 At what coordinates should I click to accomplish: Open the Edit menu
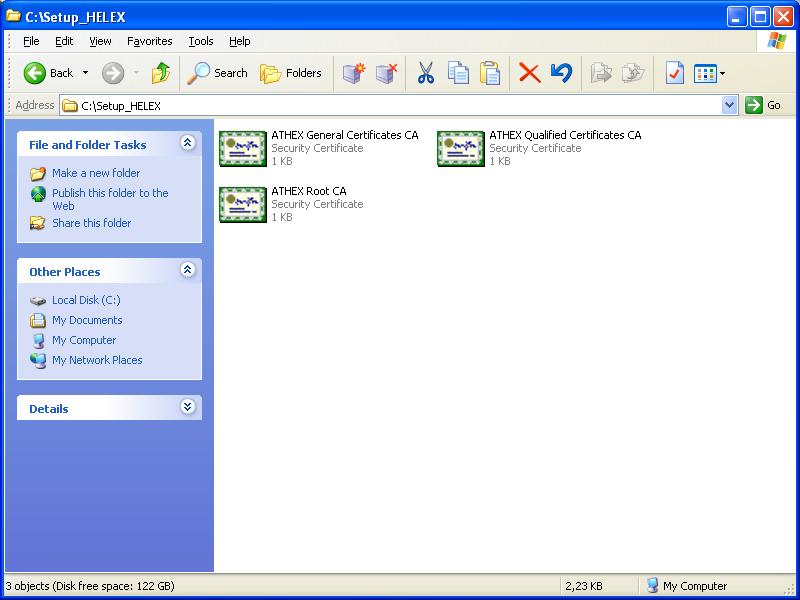coord(64,41)
